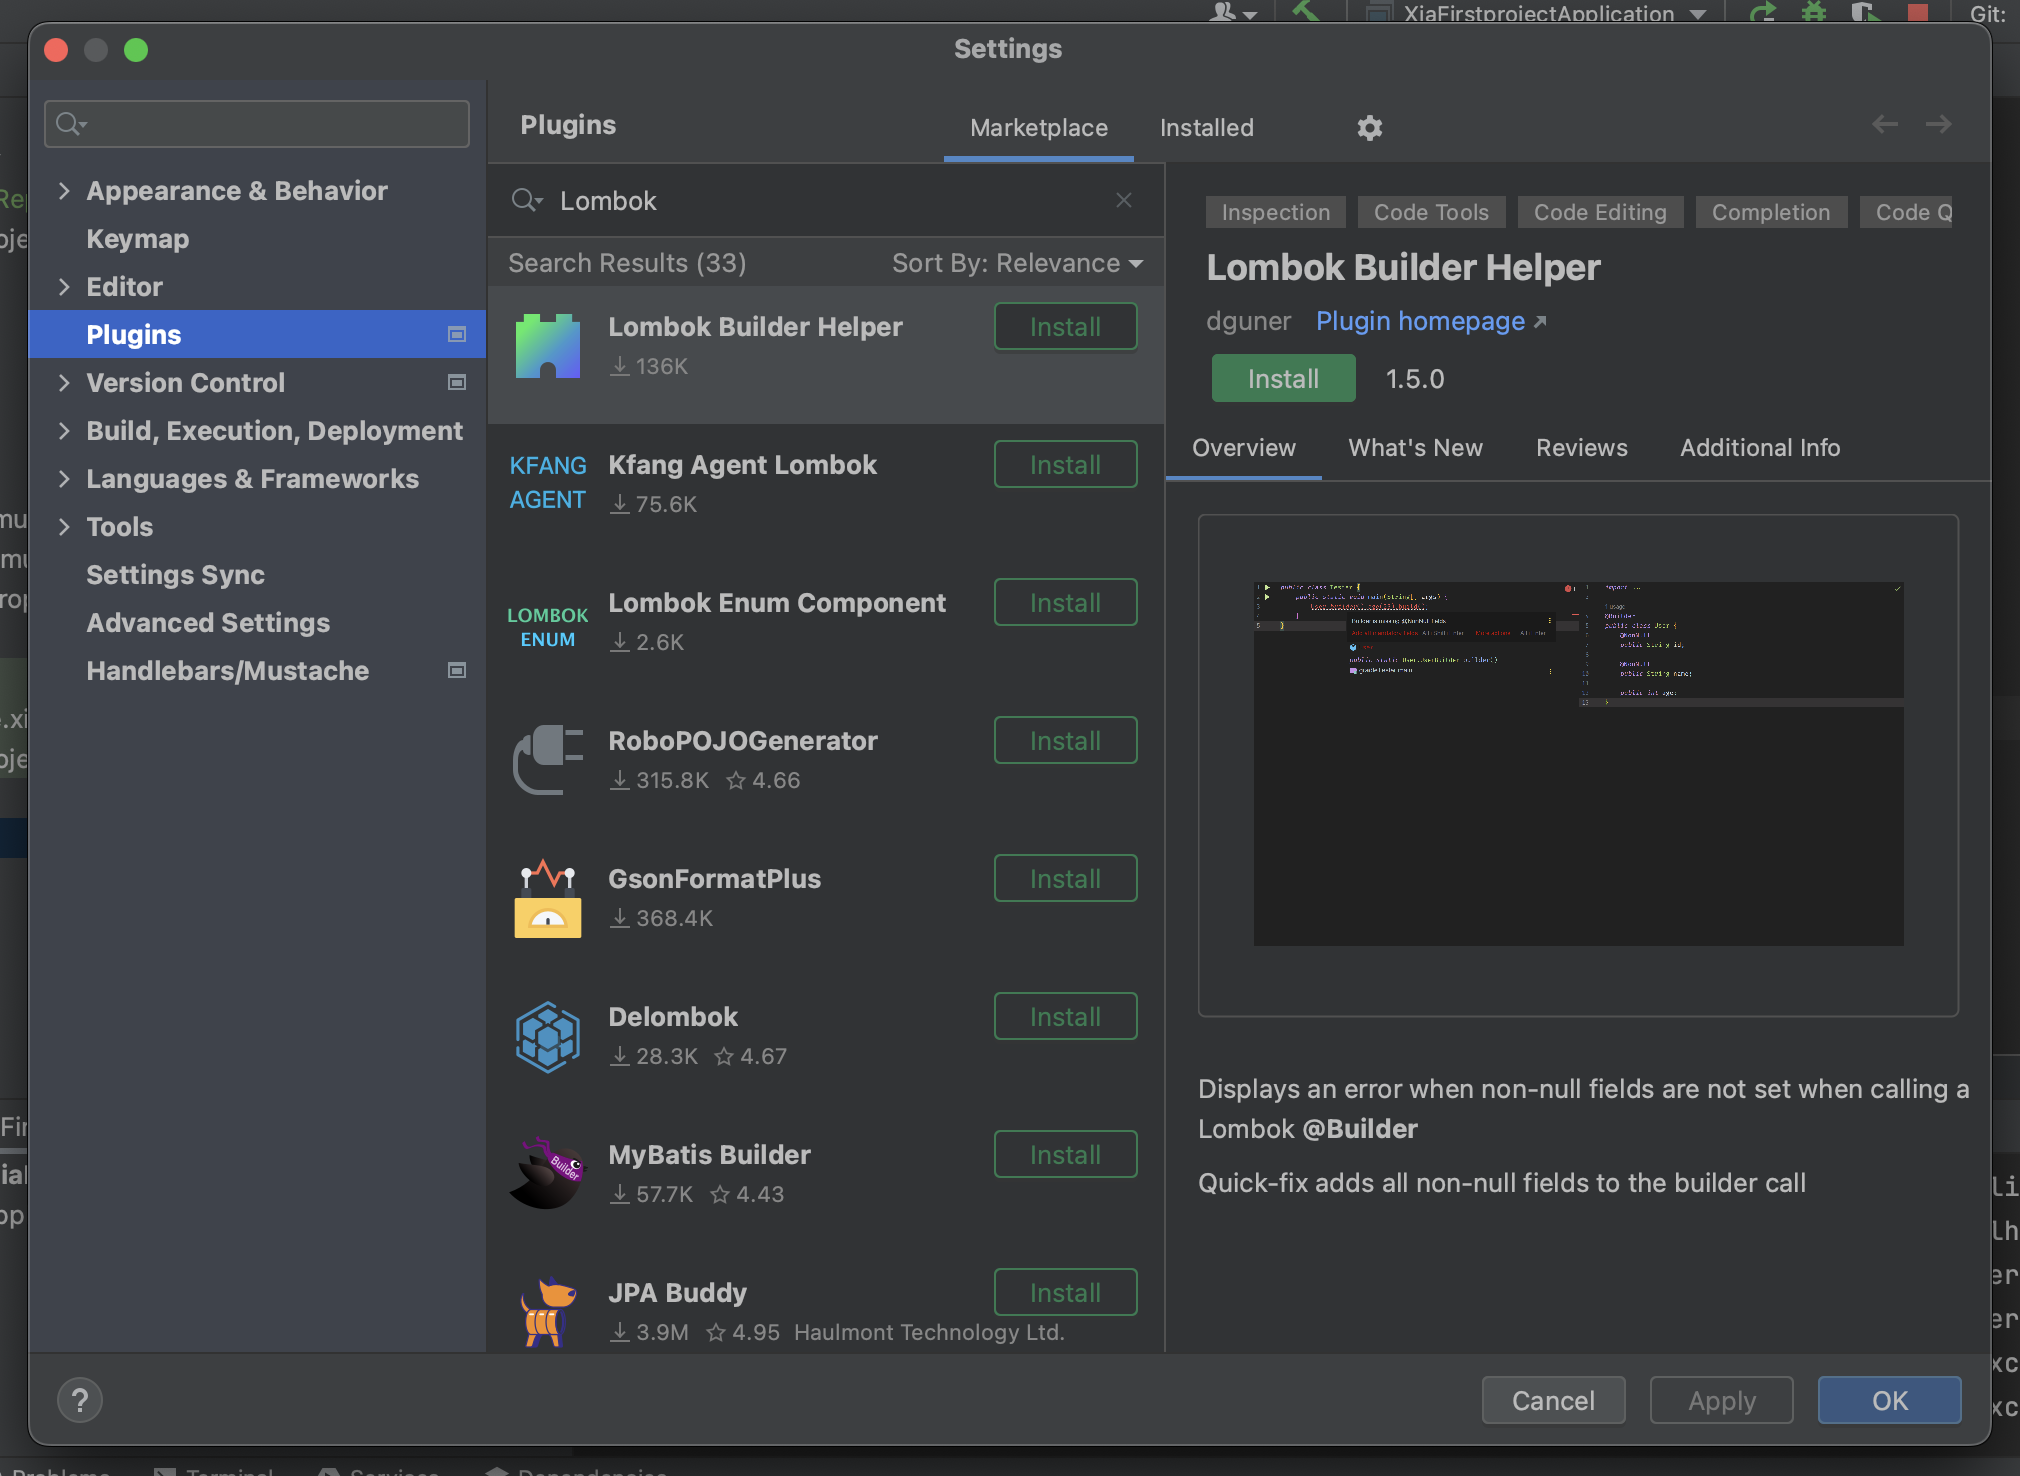Expand the Build, Execution, Deployment node
2020x1476 pixels.
click(64, 431)
